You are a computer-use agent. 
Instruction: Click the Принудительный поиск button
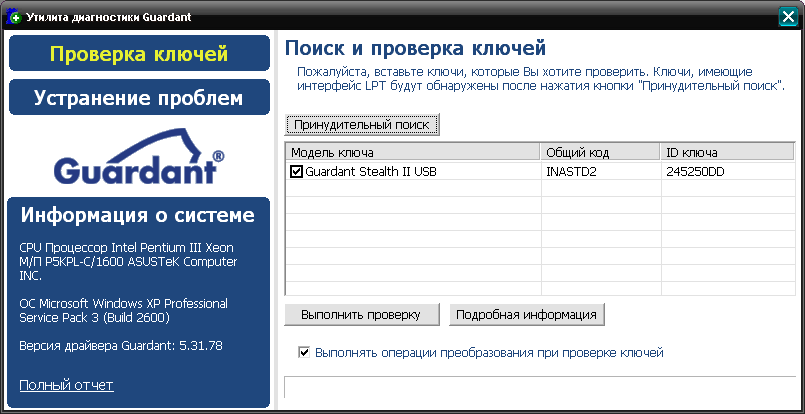[x=362, y=124]
